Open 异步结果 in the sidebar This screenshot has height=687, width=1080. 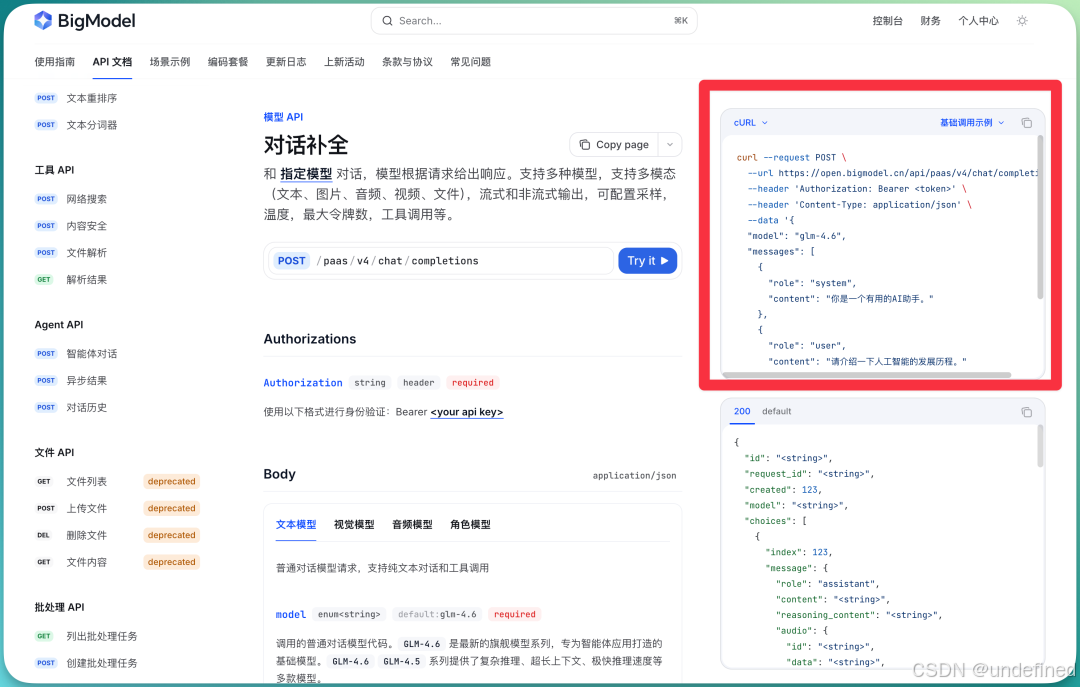[x=86, y=381]
